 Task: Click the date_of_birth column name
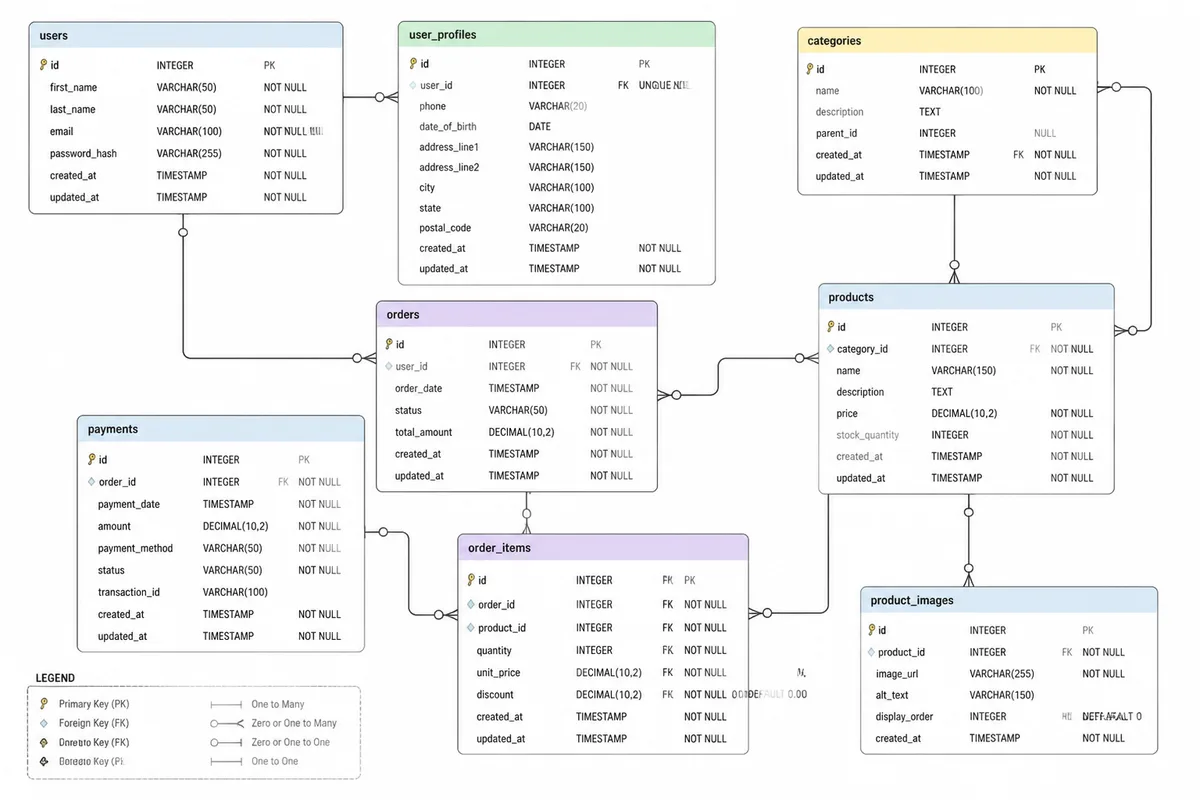pyautogui.click(x=448, y=127)
